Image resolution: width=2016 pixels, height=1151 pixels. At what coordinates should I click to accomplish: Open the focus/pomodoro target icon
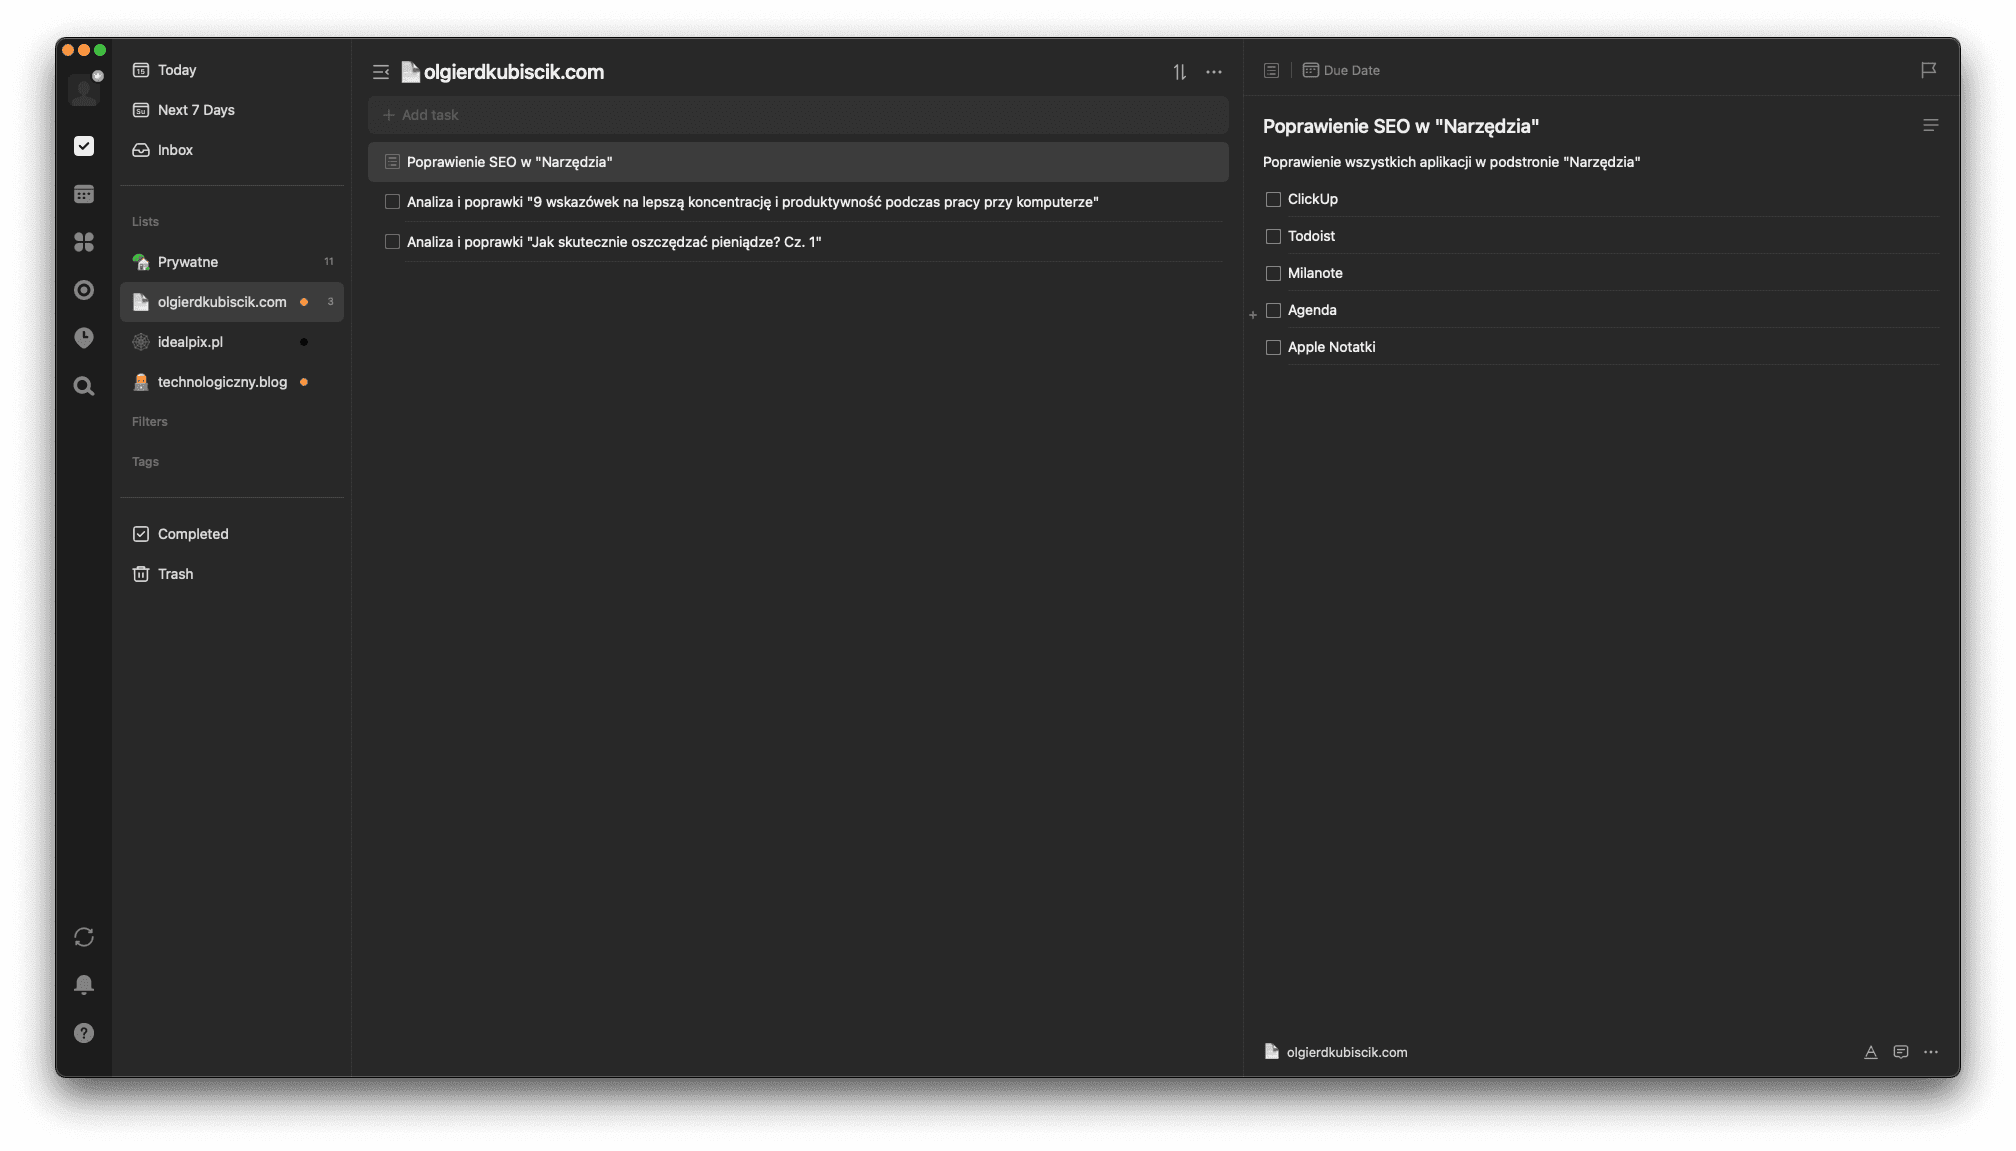tap(84, 290)
